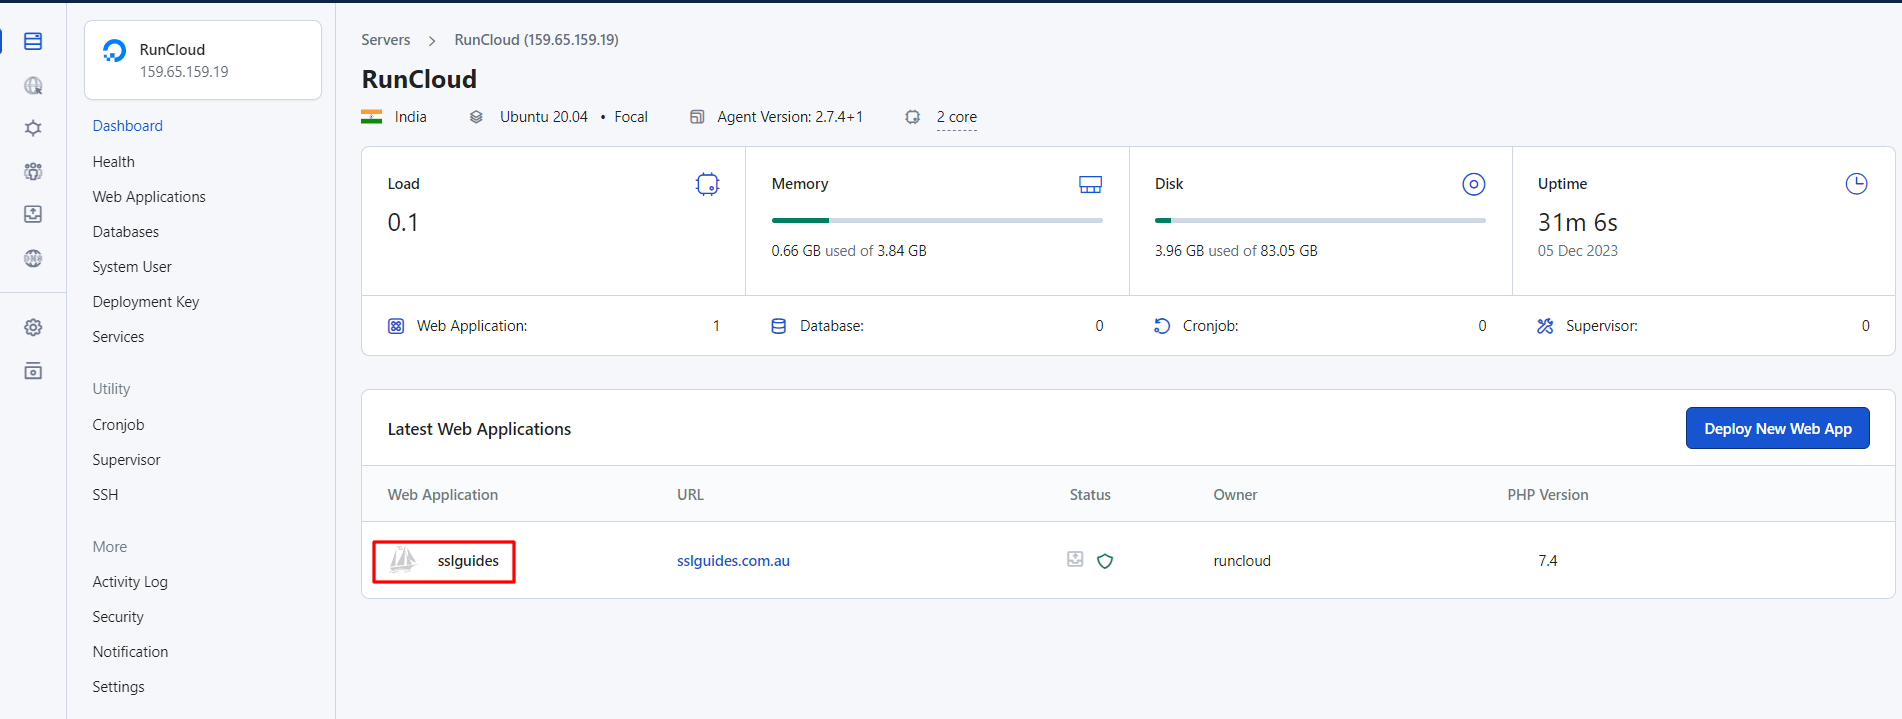Click the Agent Version icon
Viewport: 1902px width, 719px height.
[697, 117]
